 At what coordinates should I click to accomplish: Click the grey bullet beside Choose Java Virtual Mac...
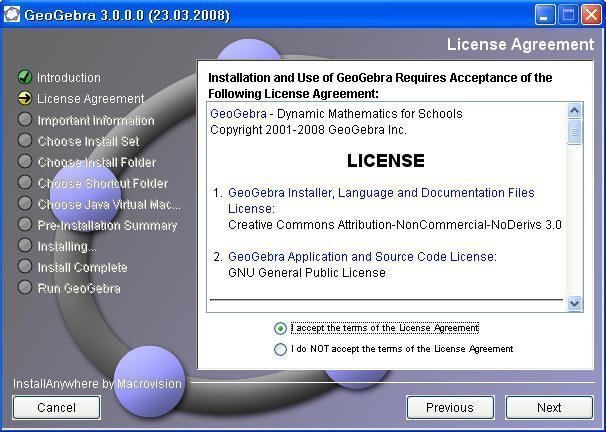(25, 203)
